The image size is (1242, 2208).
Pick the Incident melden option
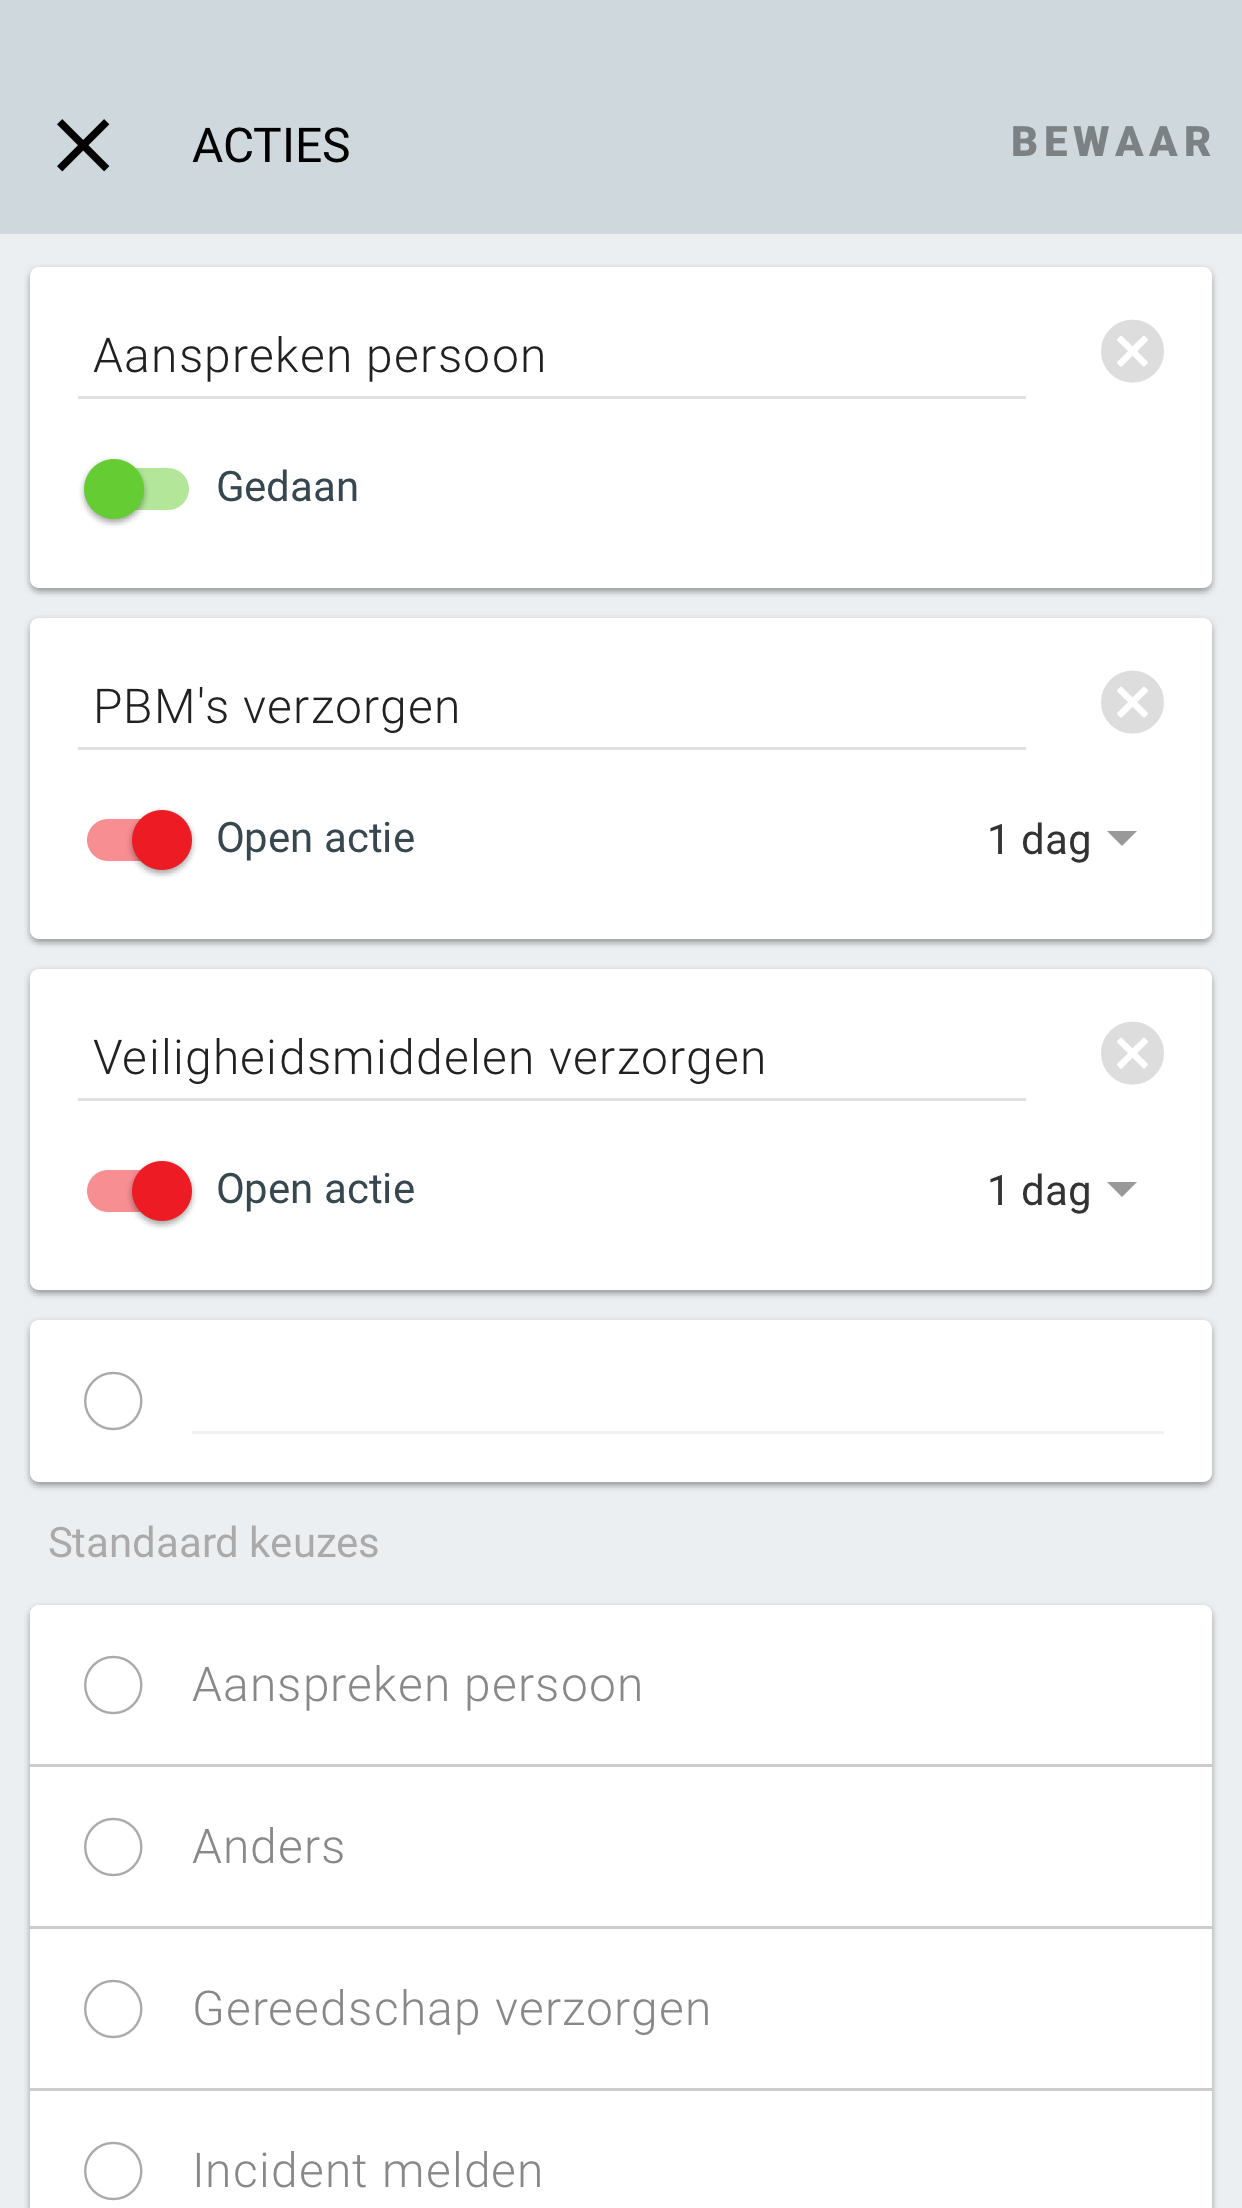[621, 2150]
